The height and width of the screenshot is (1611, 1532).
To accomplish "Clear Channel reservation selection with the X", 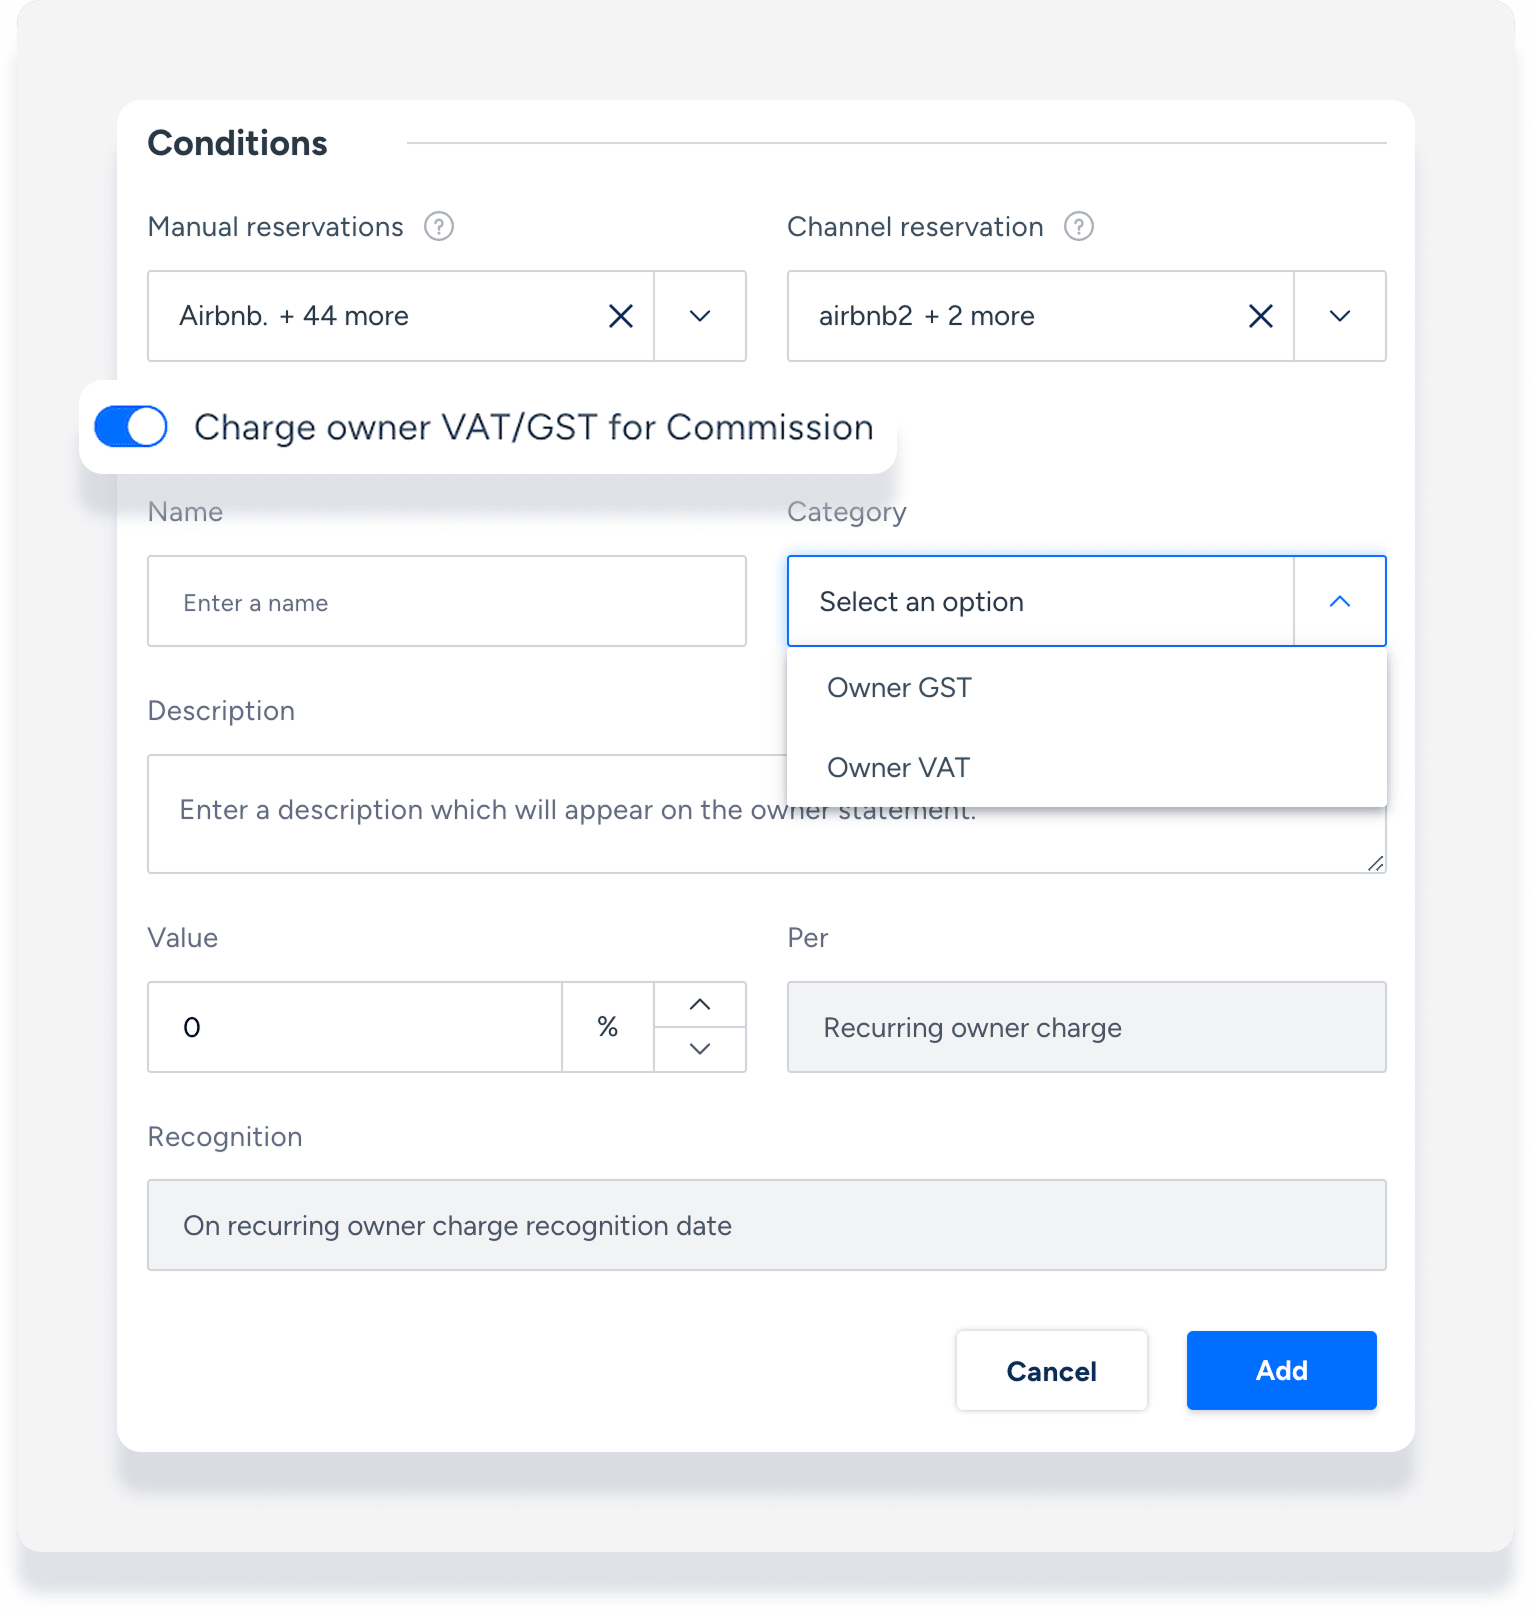I will click(1261, 316).
